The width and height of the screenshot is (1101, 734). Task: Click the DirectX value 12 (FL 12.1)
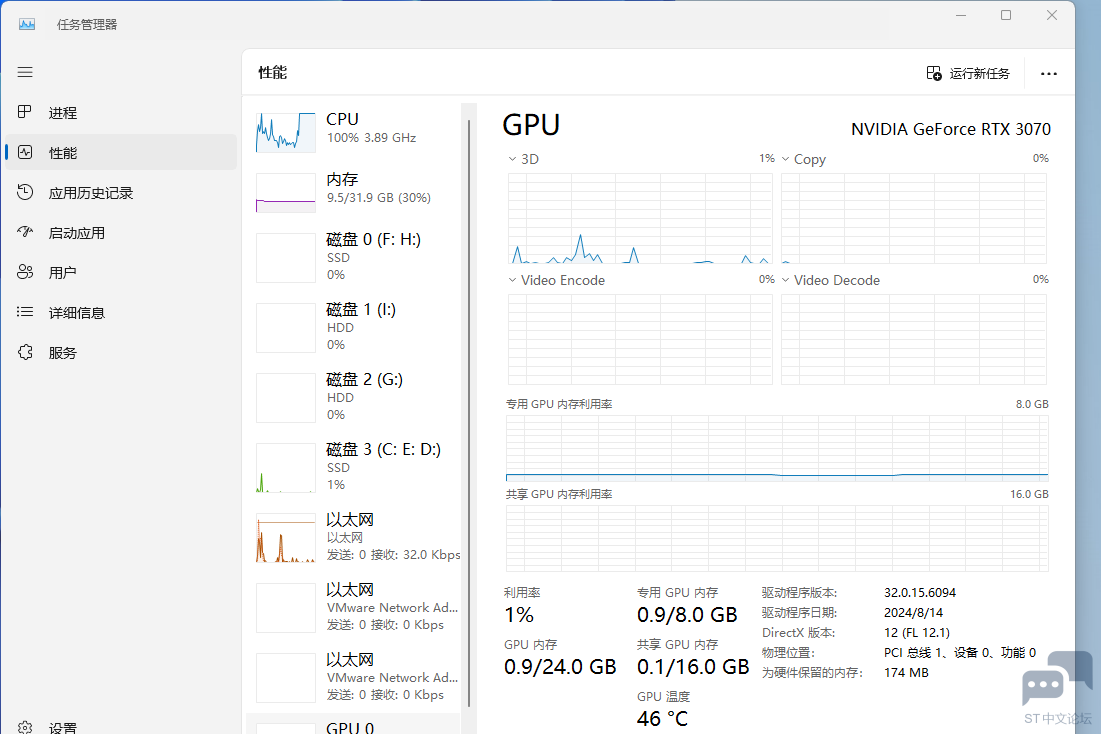(917, 633)
